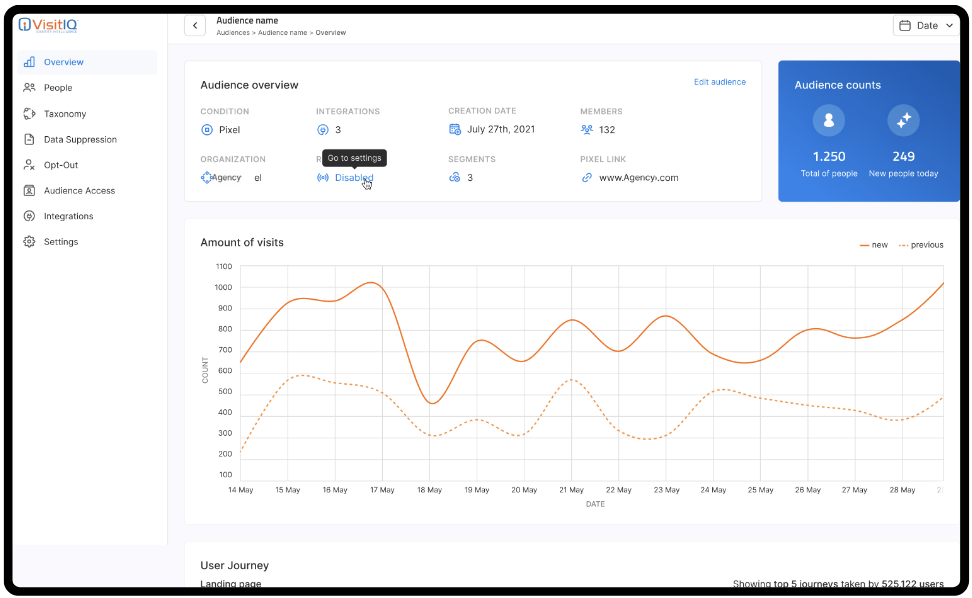Viewport: 972px width, 598px height.
Task: Click the calendar icon beside creation date
Action: (455, 130)
